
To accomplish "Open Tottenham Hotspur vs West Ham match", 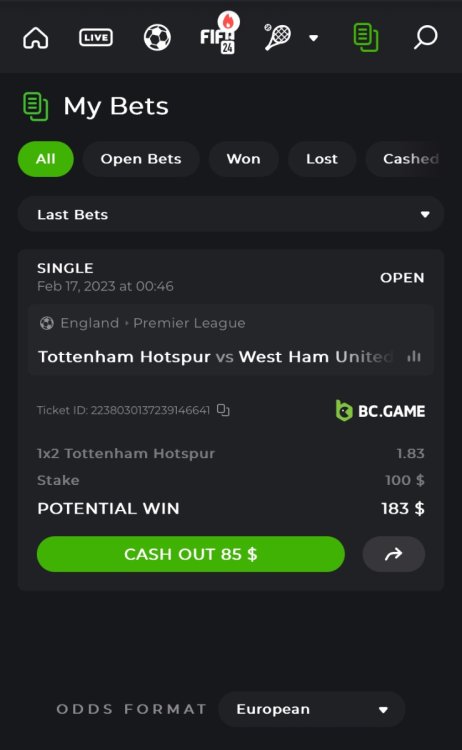I will (x=215, y=357).
